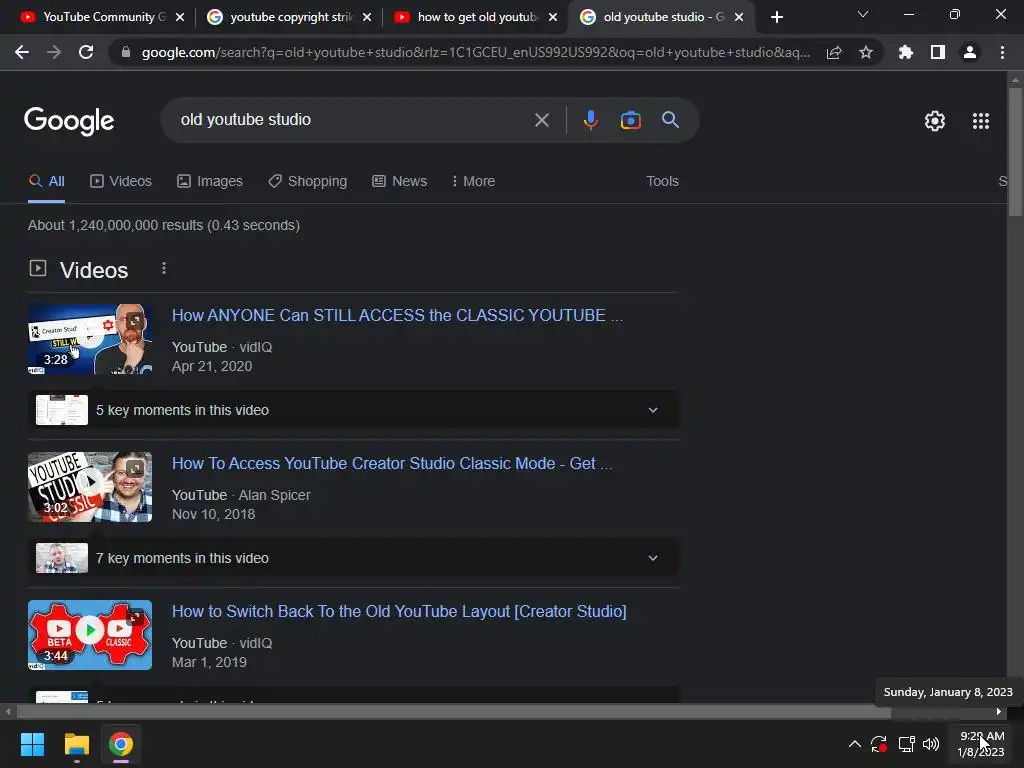Viewport: 1024px width, 768px height.
Task: Open the Extensions puzzle icon
Action: click(x=905, y=52)
